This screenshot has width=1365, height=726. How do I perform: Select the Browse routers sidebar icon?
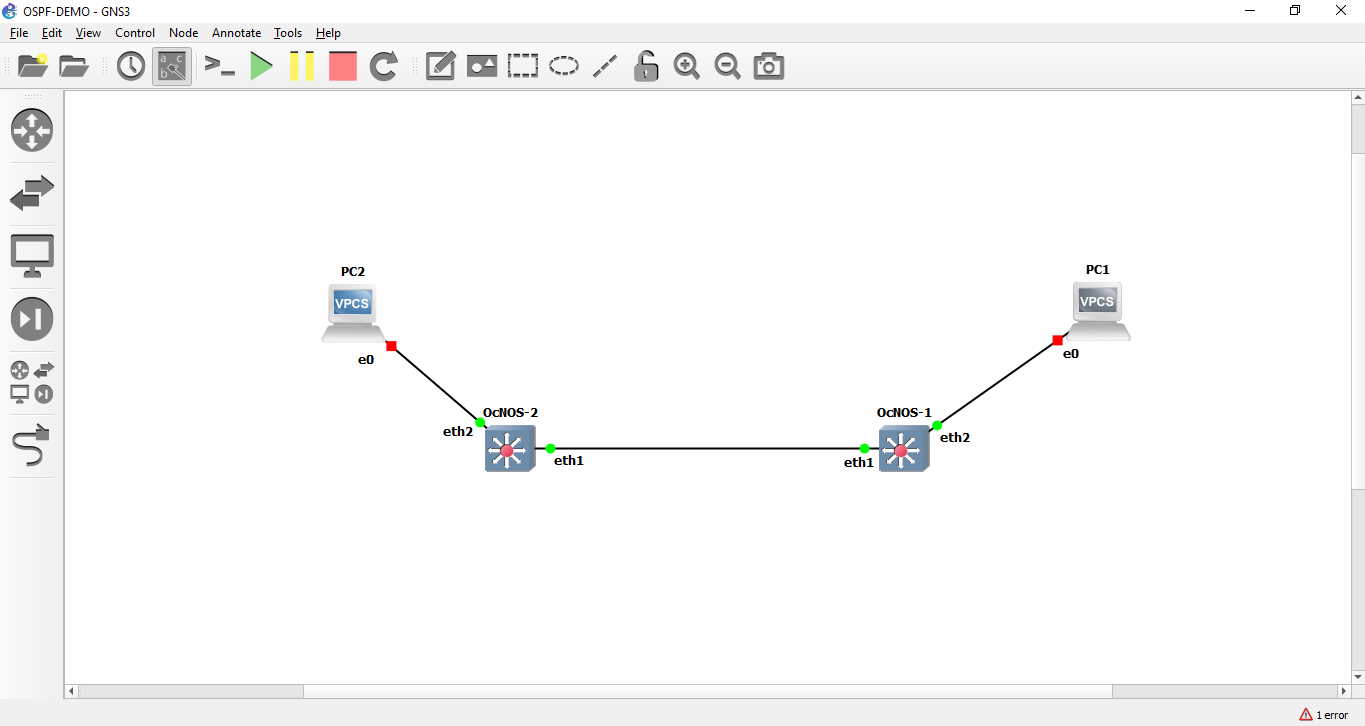(31, 130)
